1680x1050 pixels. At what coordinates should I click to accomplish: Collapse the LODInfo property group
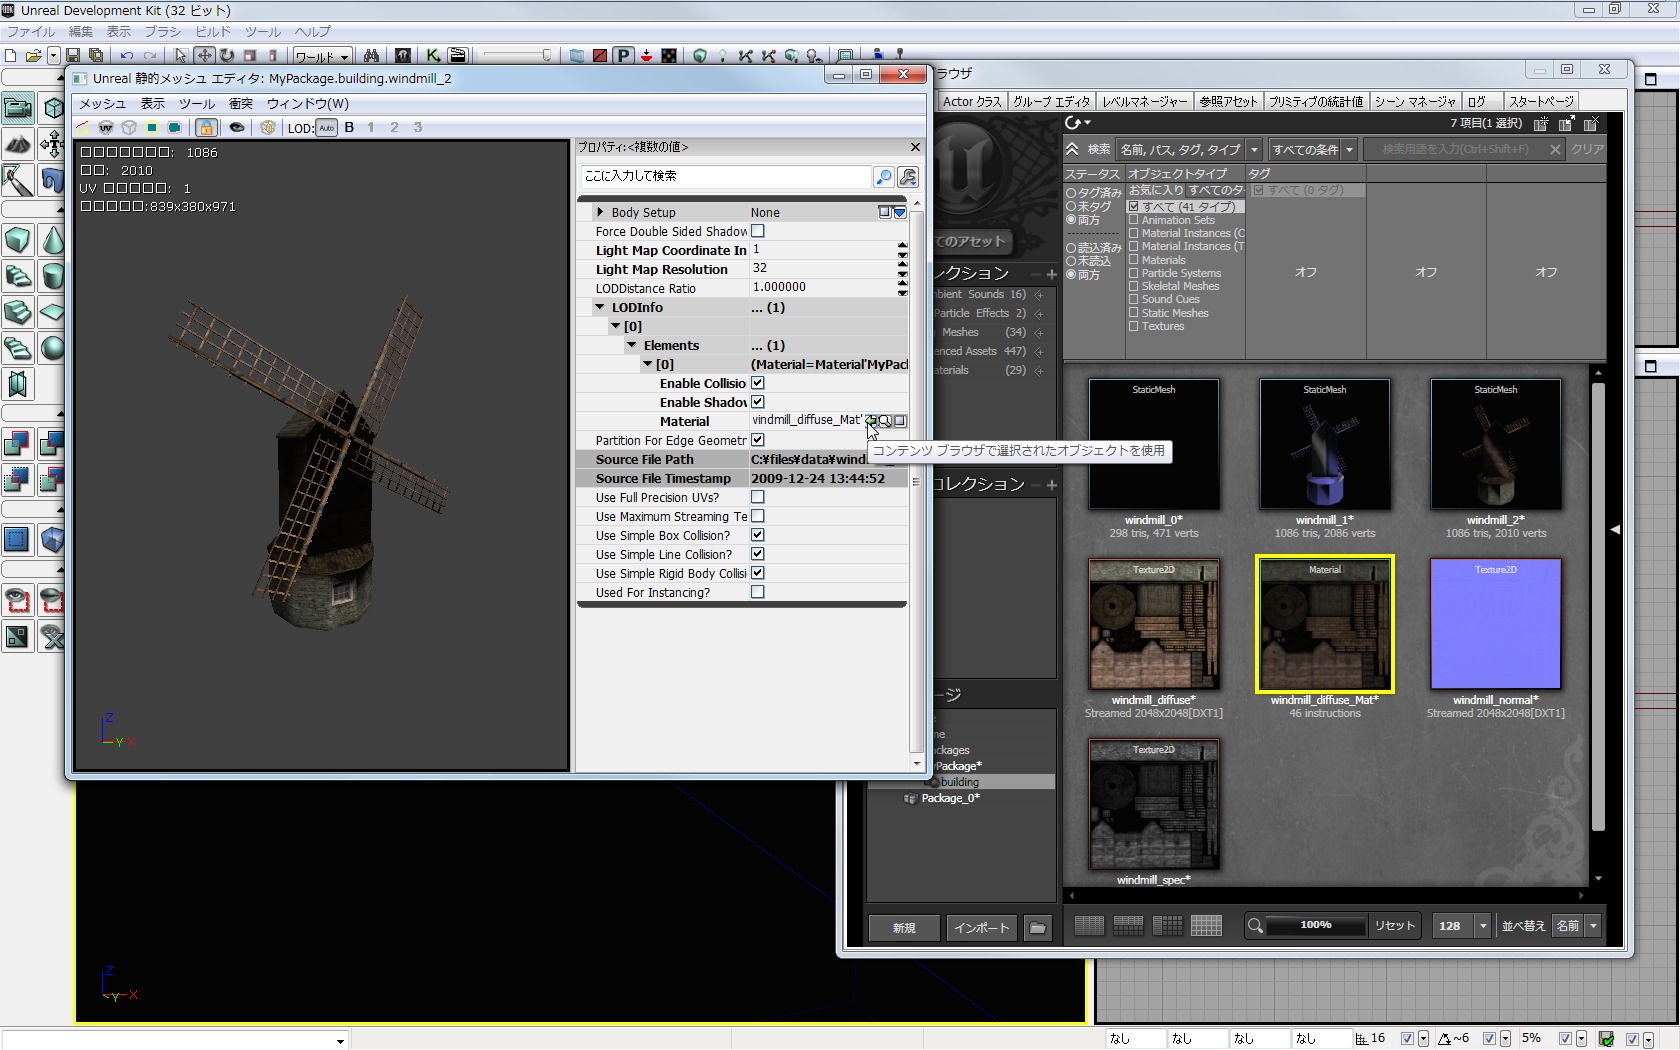click(x=600, y=307)
